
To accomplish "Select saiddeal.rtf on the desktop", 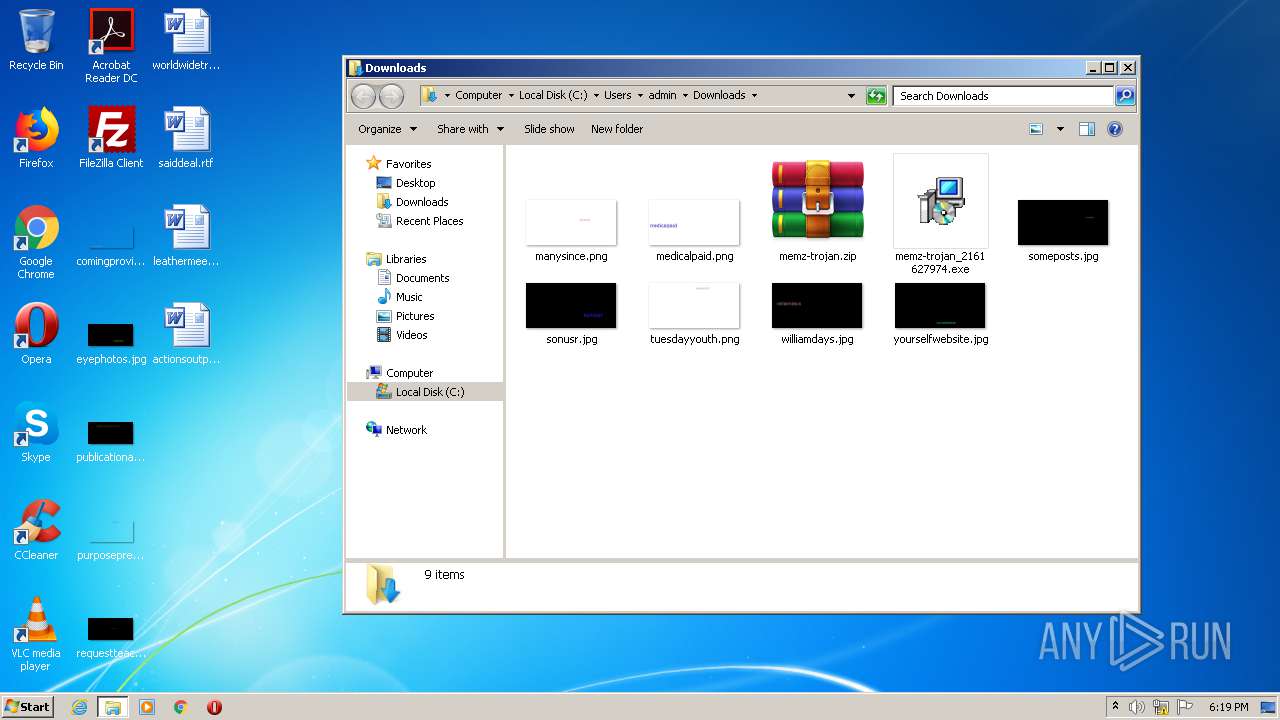I will (x=186, y=138).
